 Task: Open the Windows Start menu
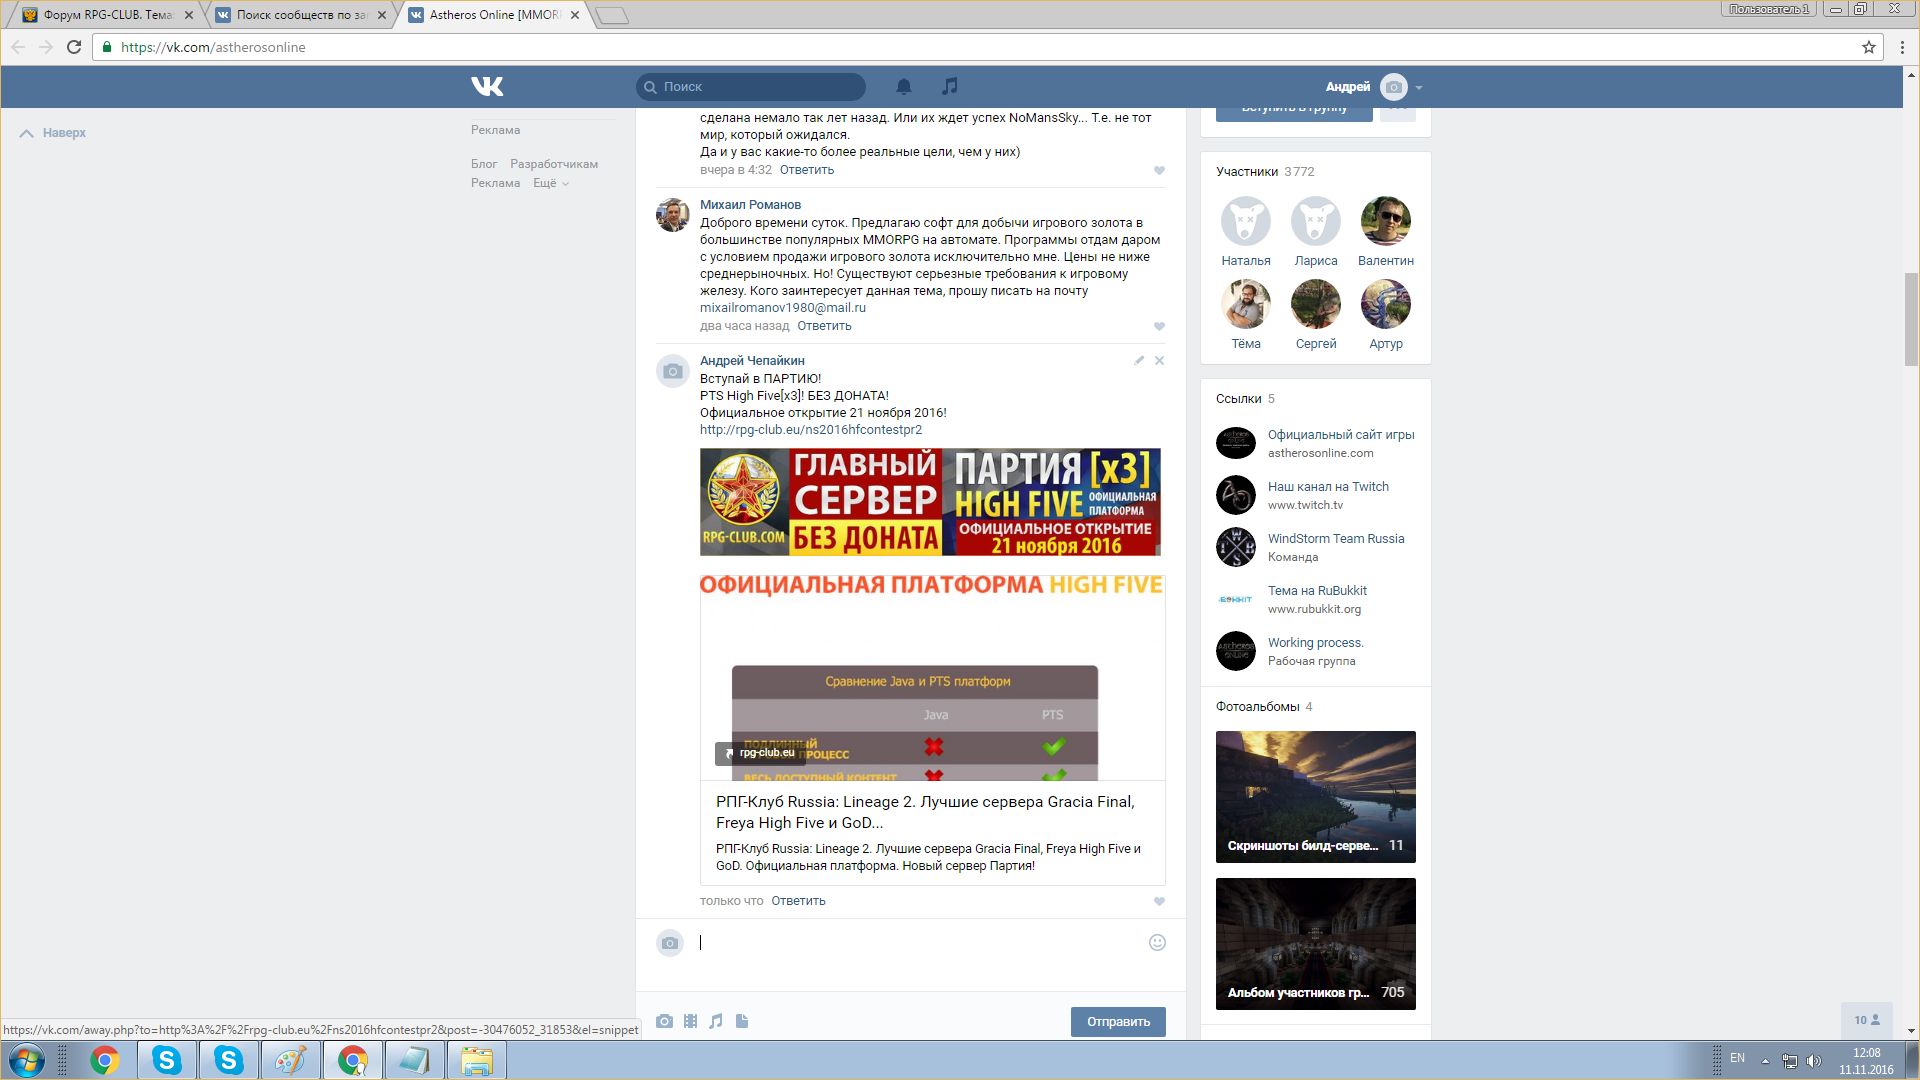point(27,1060)
